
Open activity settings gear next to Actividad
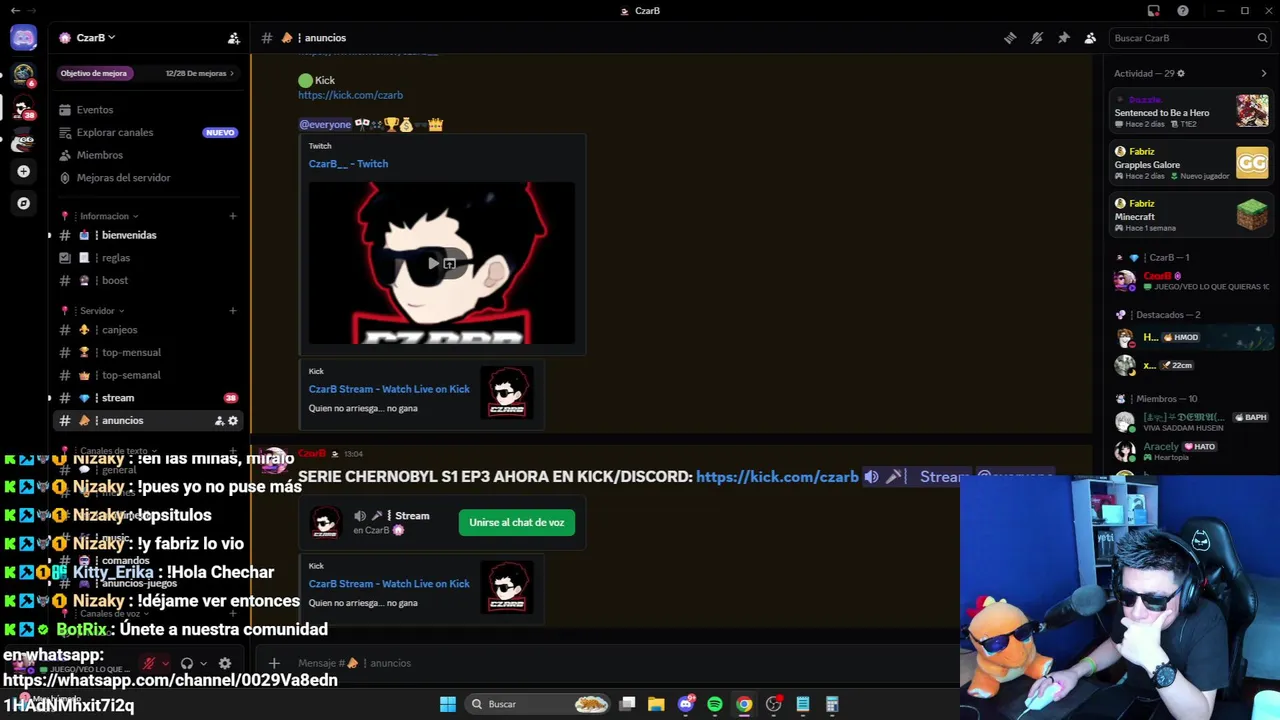coord(1180,73)
